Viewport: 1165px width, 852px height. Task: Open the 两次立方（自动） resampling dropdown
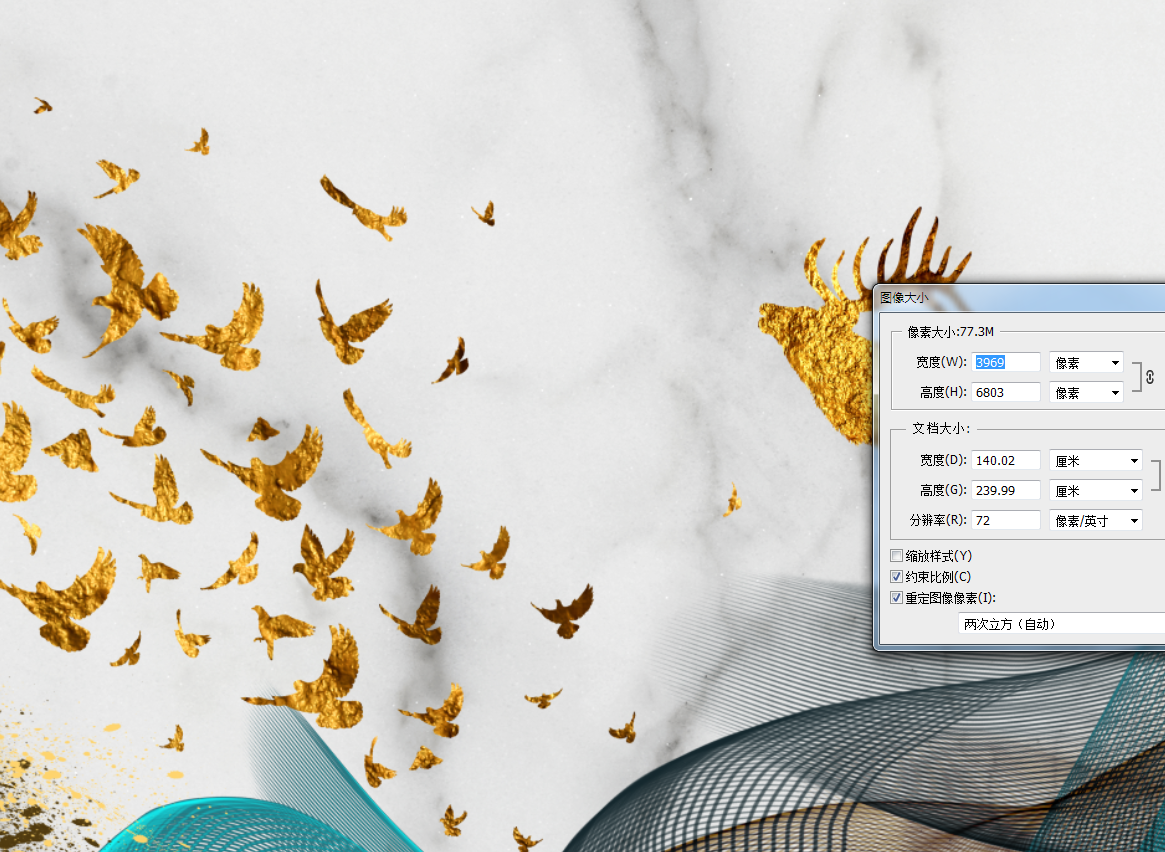(1062, 624)
